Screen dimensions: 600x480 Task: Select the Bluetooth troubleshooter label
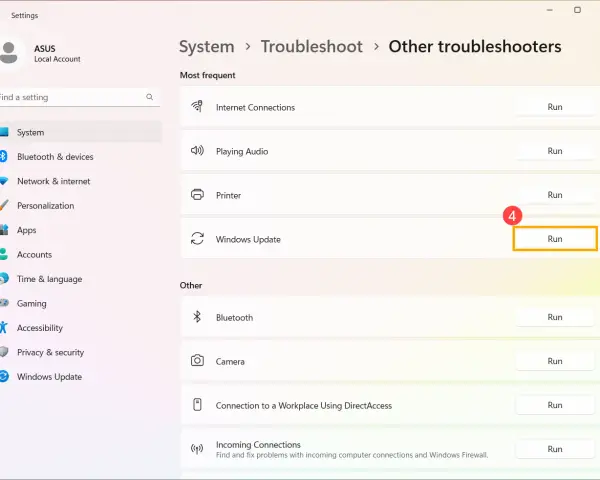234,318
